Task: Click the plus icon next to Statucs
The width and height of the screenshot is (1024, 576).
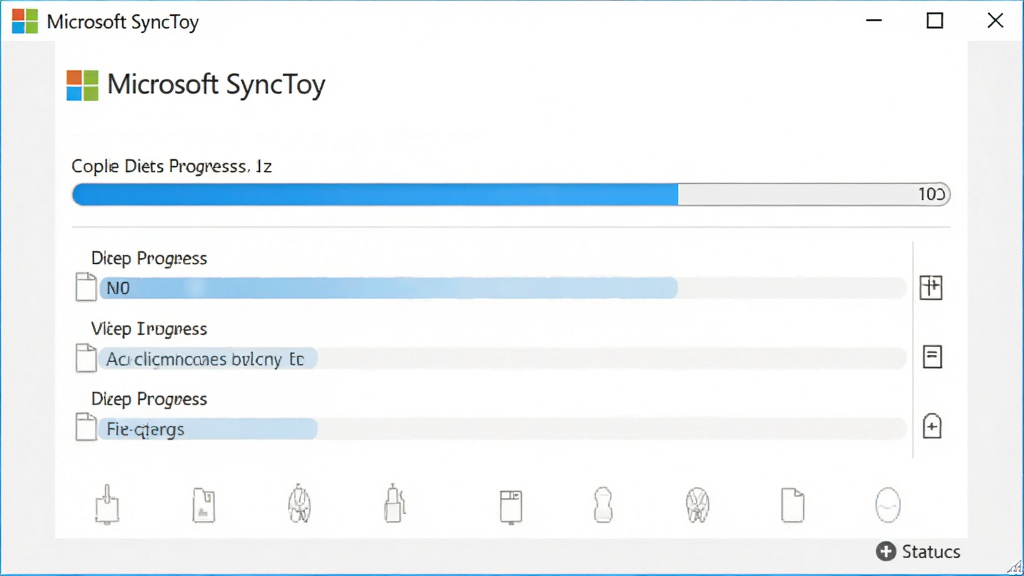Action: [886, 551]
